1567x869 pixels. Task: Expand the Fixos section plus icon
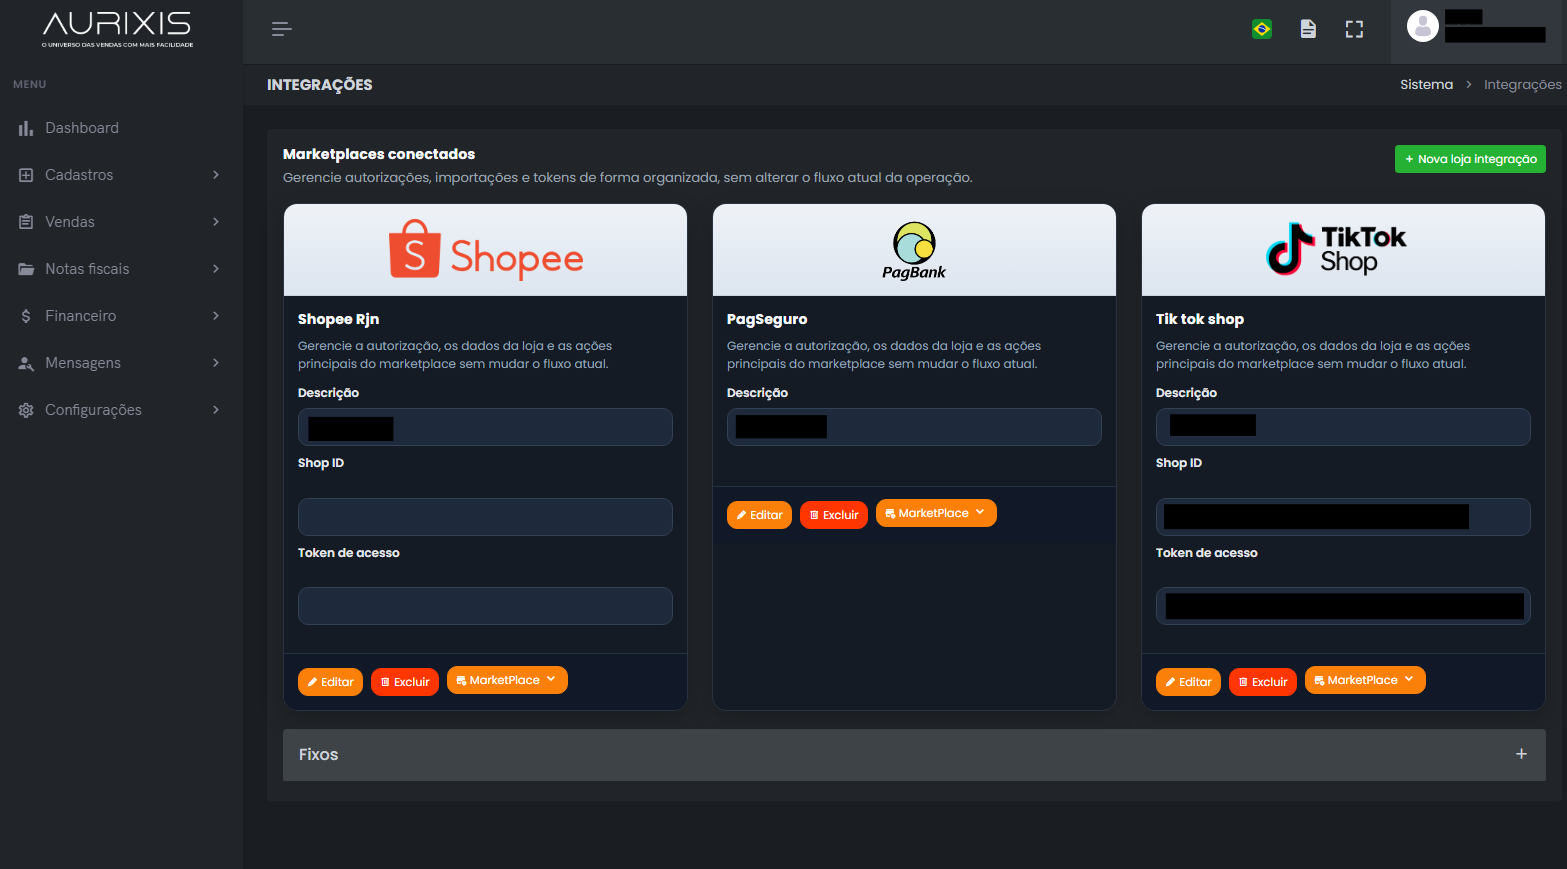click(1521, 754)
